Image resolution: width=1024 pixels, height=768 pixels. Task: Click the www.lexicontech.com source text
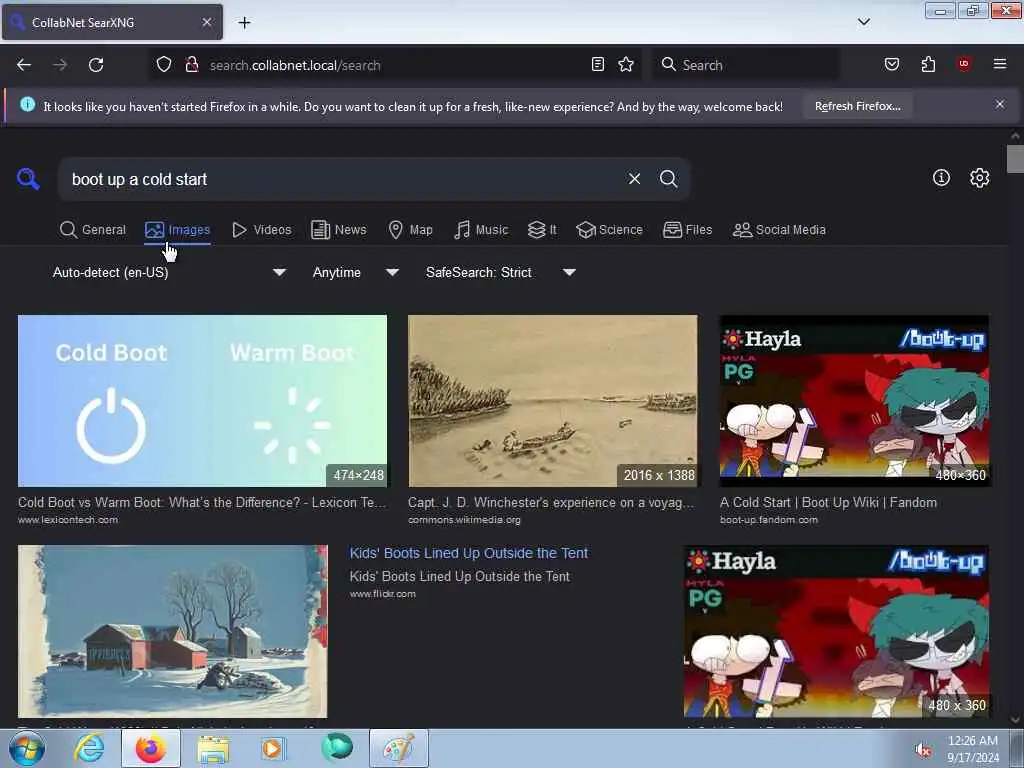click(68, 520)
